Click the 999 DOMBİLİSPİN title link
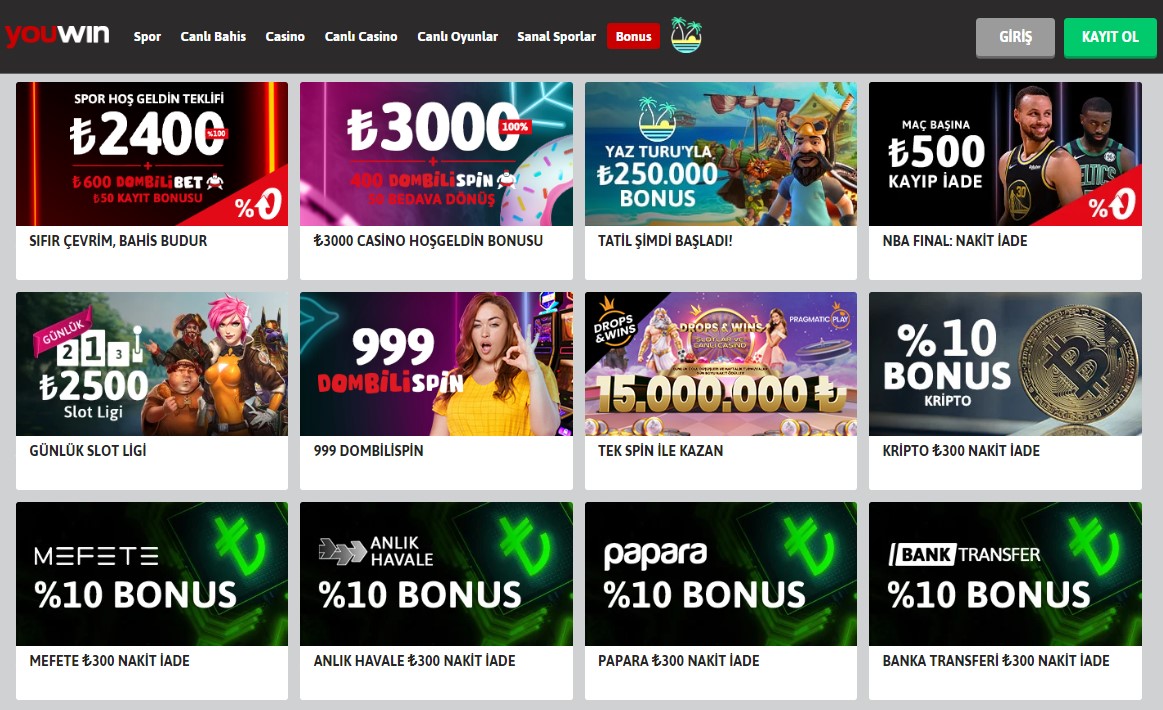Viewport: 1163px width, 710px height. (369, 450)
